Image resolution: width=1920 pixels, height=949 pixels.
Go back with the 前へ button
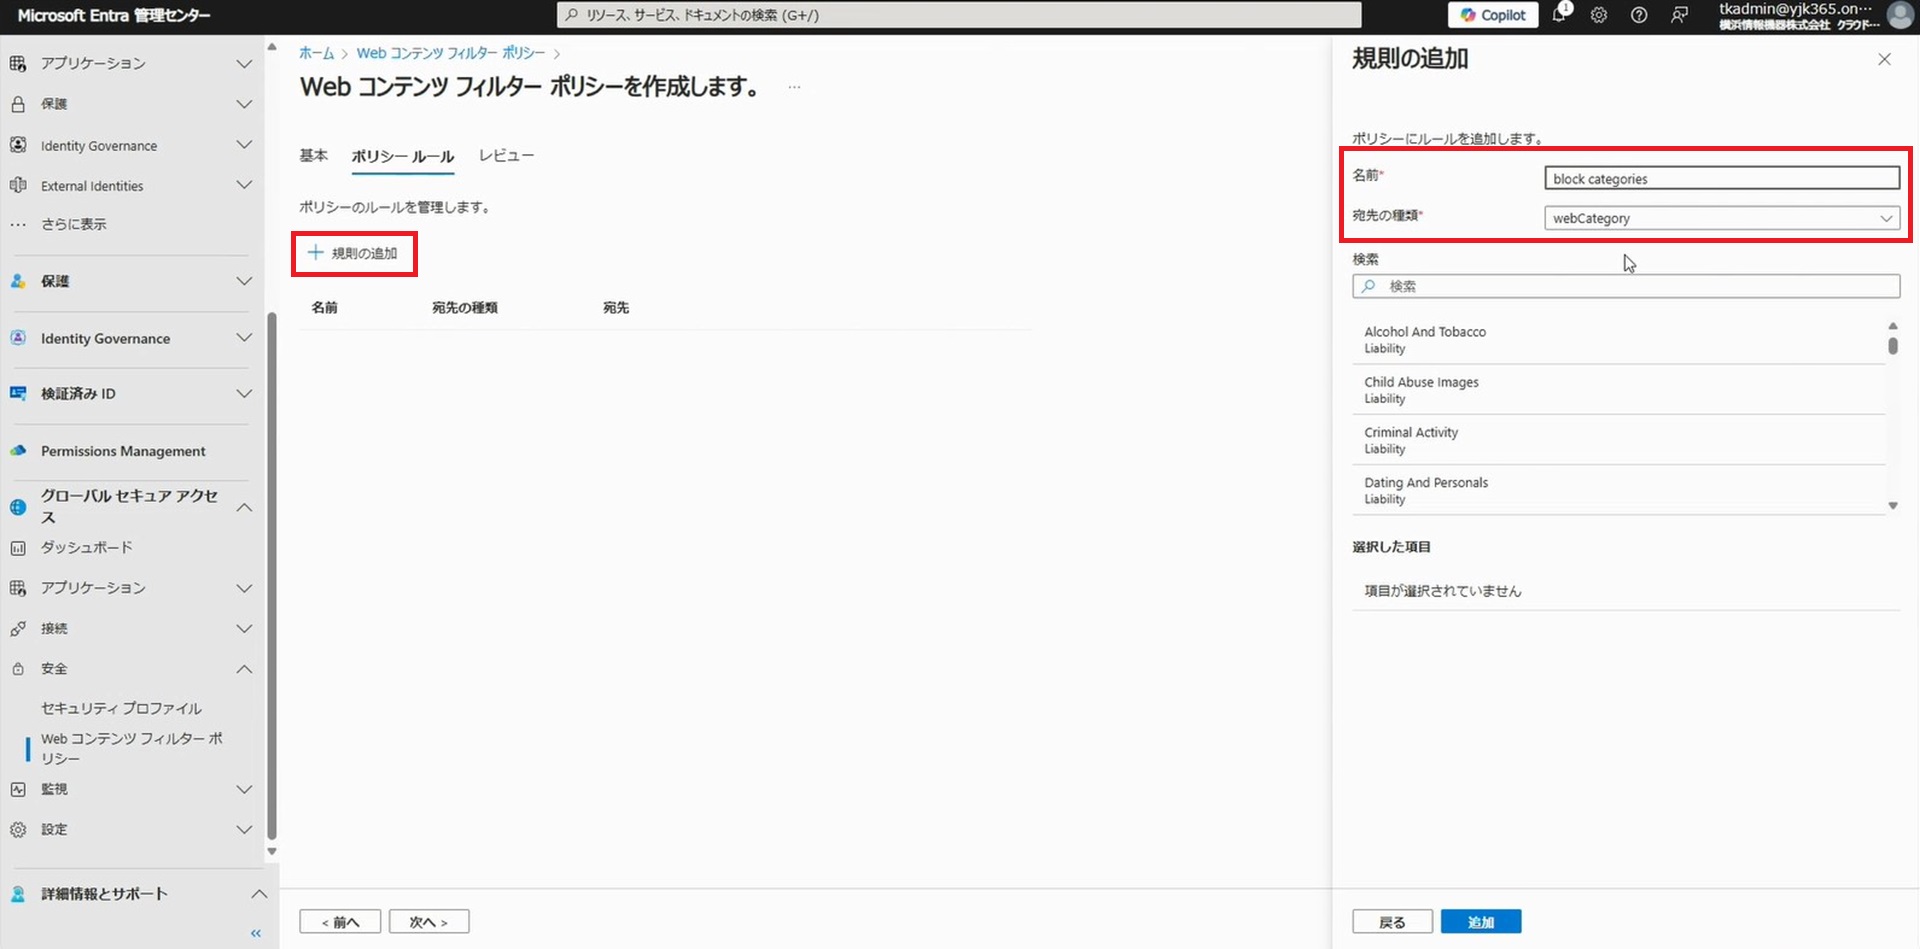pyautogui.click(x=340, y=922)
